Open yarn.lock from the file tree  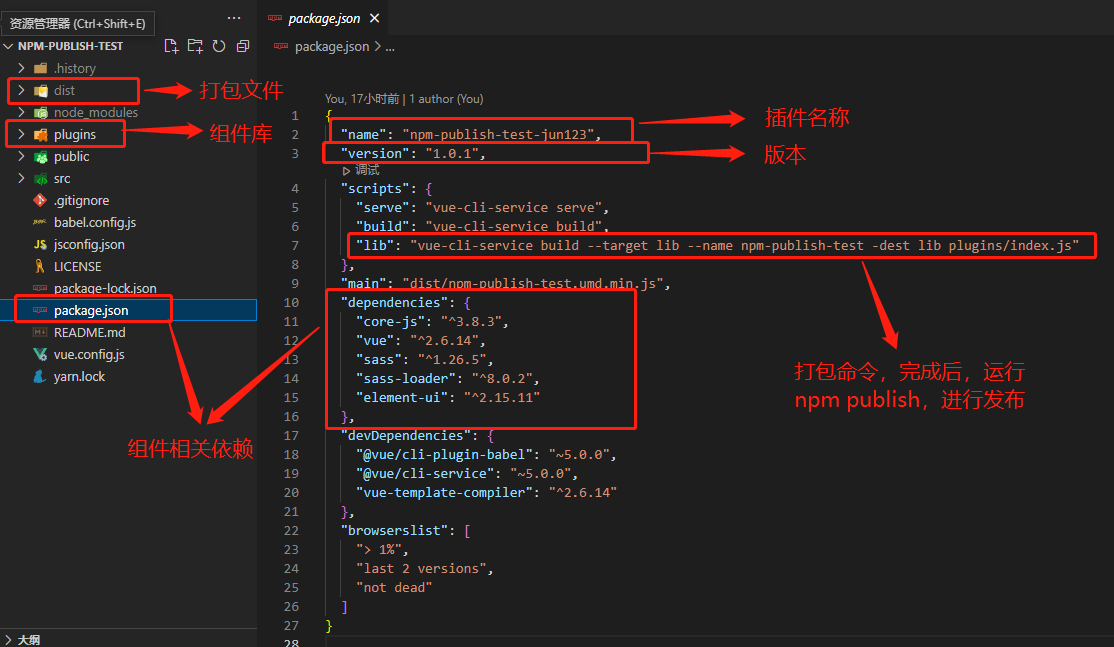tap(79, 376)
